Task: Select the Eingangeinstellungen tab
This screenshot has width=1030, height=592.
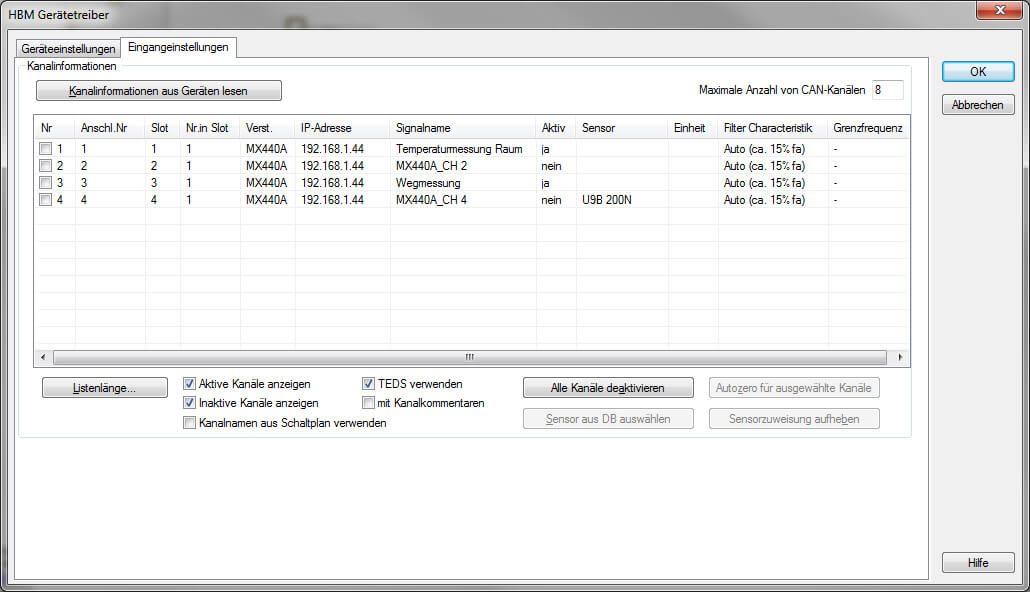Action: click(x=178, y=47)
